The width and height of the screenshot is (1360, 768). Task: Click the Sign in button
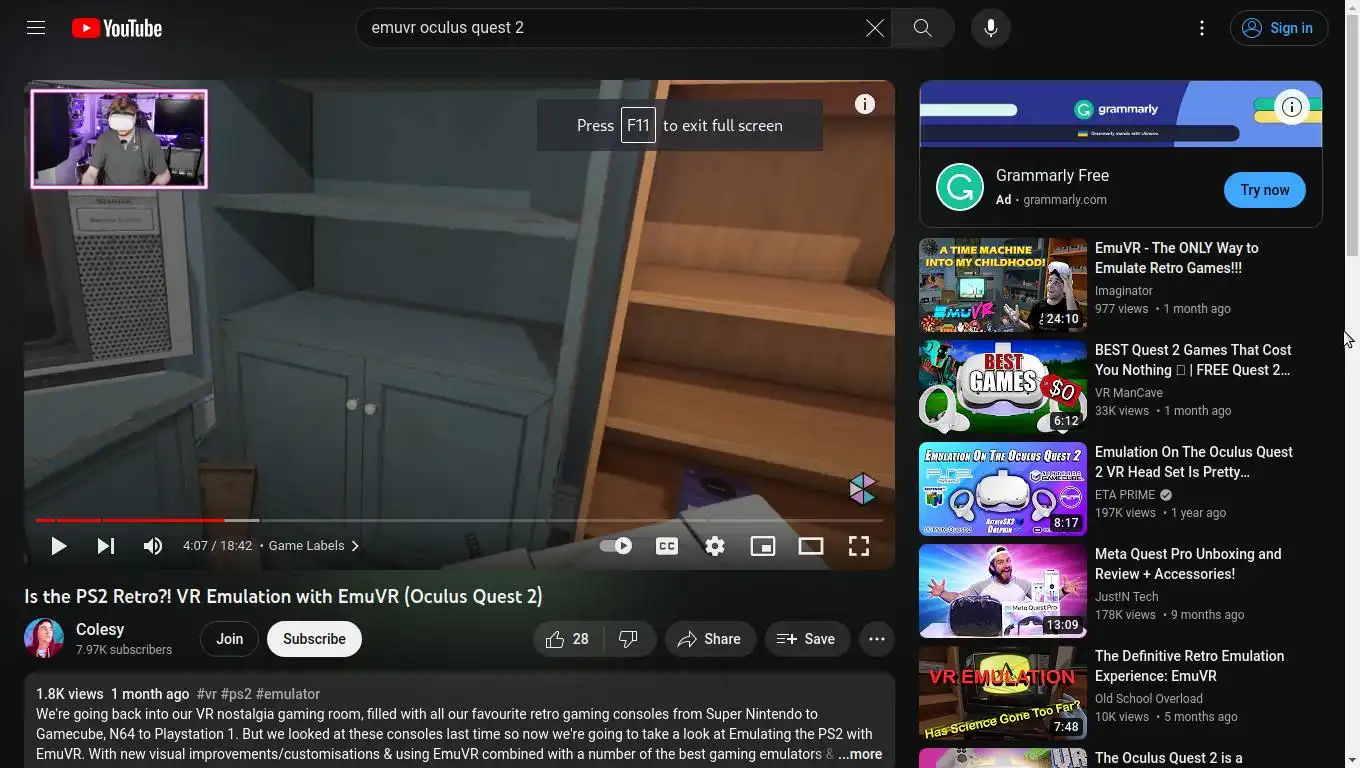(x=1279, y=28)
